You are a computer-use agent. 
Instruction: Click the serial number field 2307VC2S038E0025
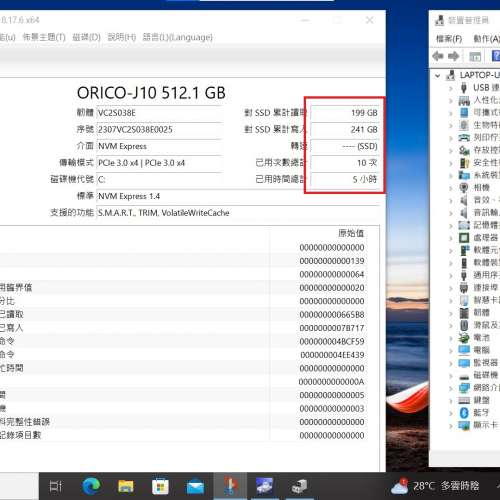pyautogui.click(x=159, y=130)
